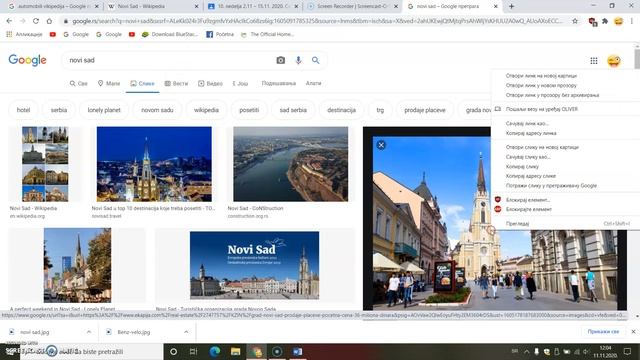Click Cortana circle in taskbar
The height and width of the screenshot is (360, 640).
173,351
